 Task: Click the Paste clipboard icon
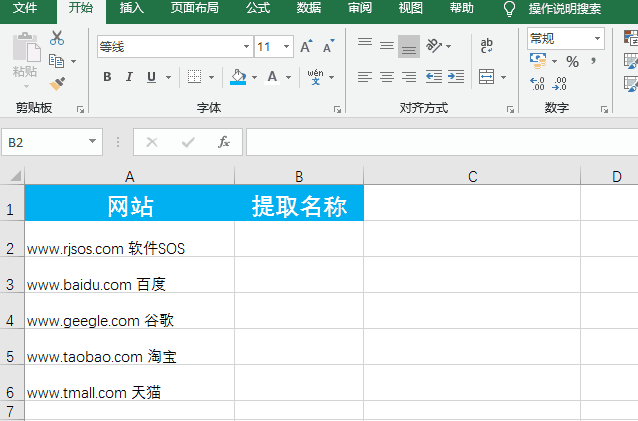point(26,47)
